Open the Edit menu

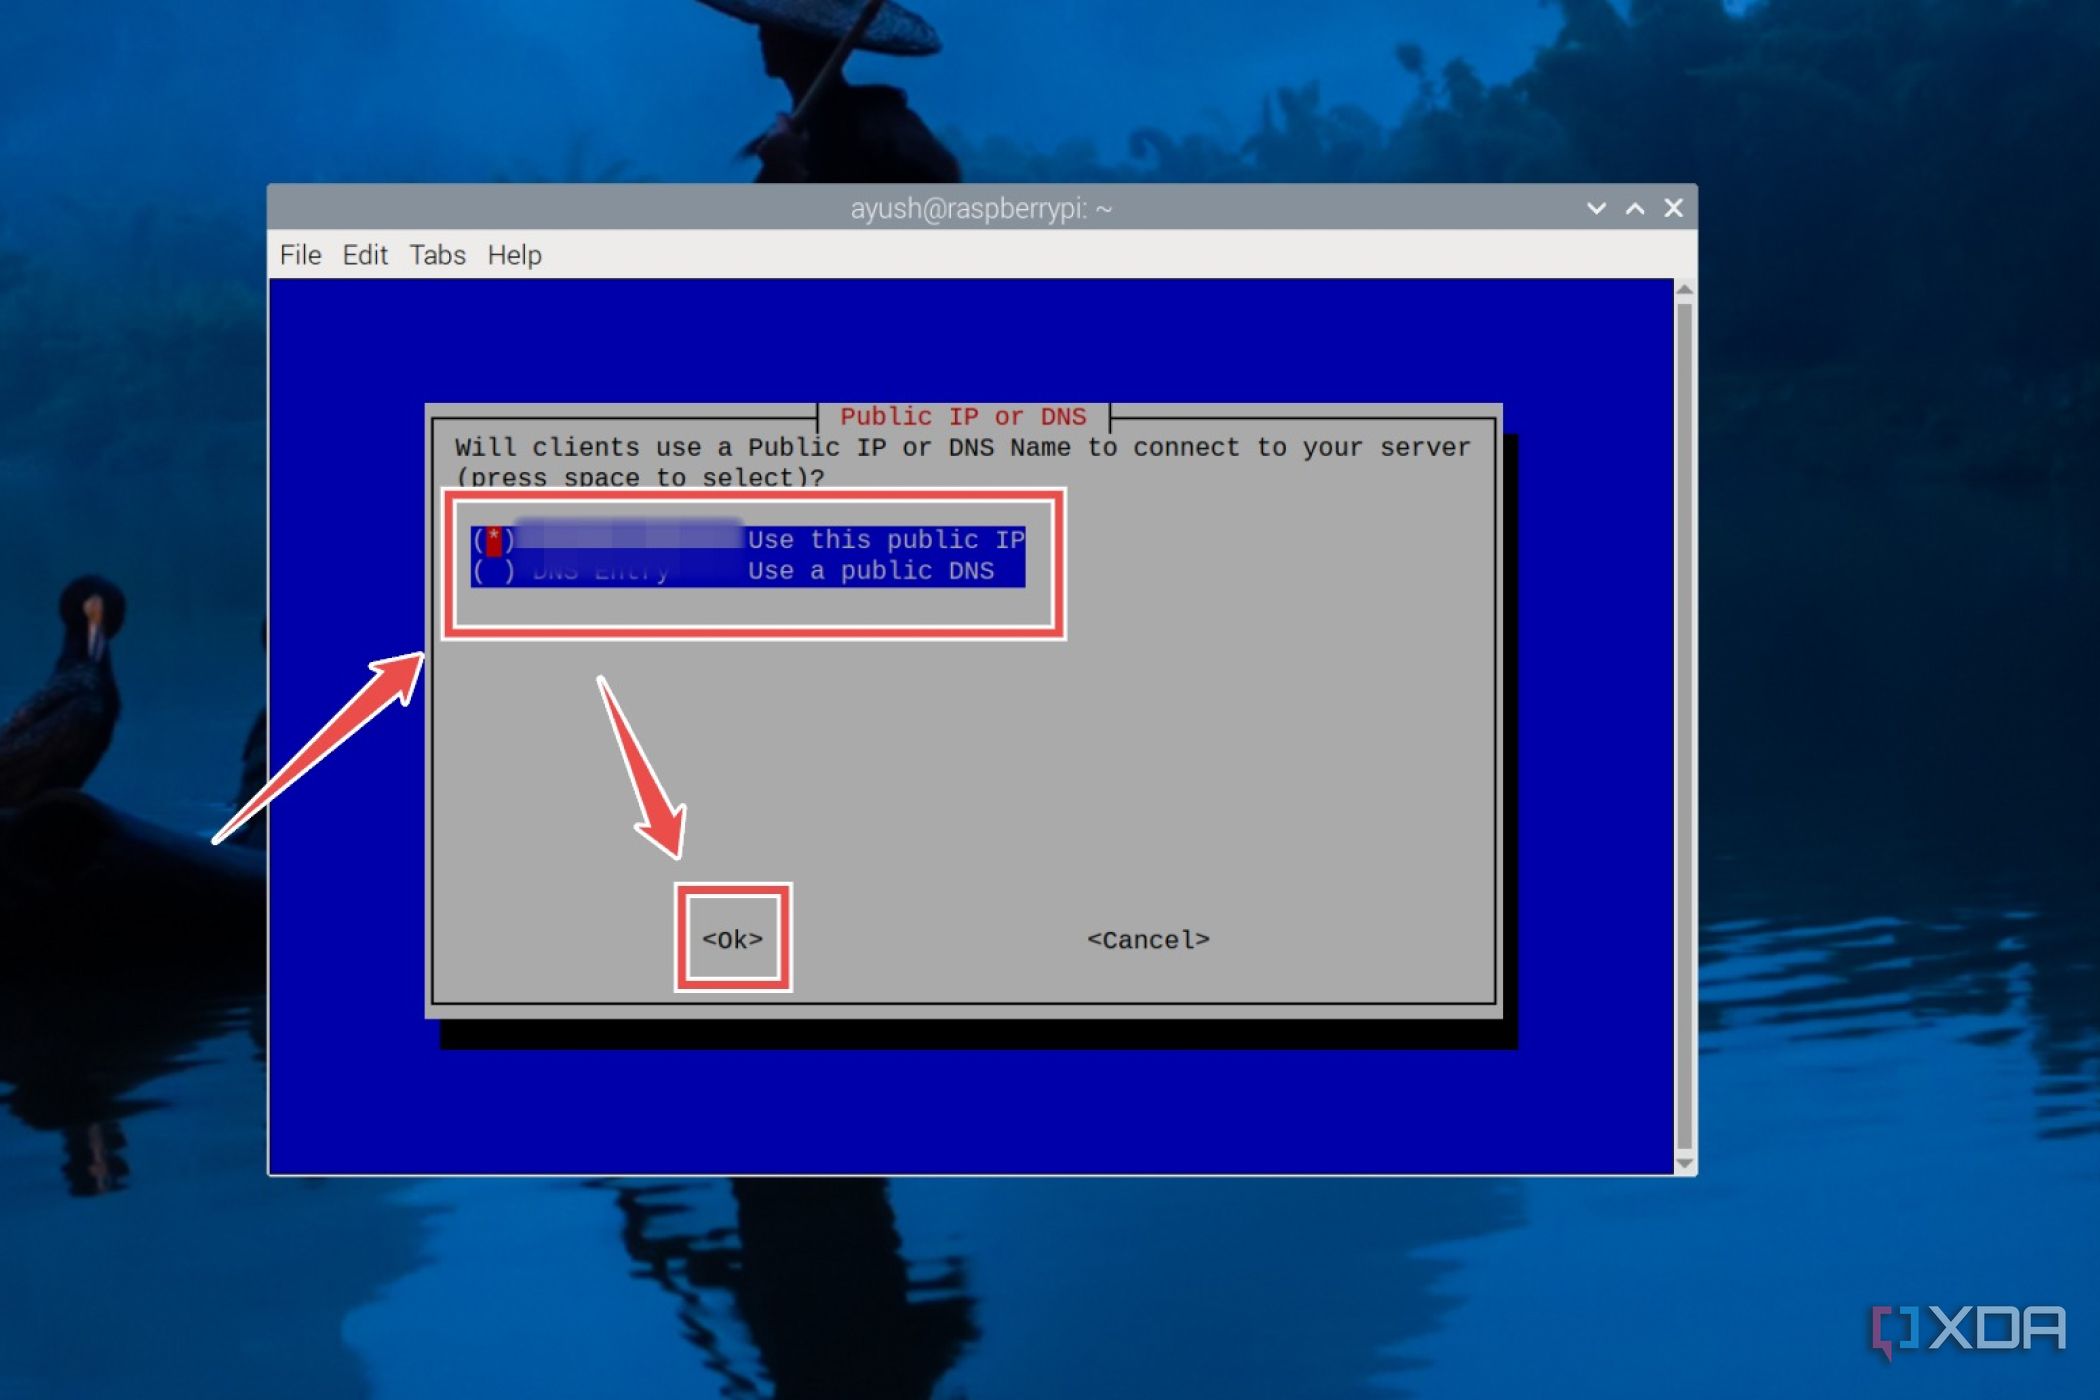tap(365, 255)
